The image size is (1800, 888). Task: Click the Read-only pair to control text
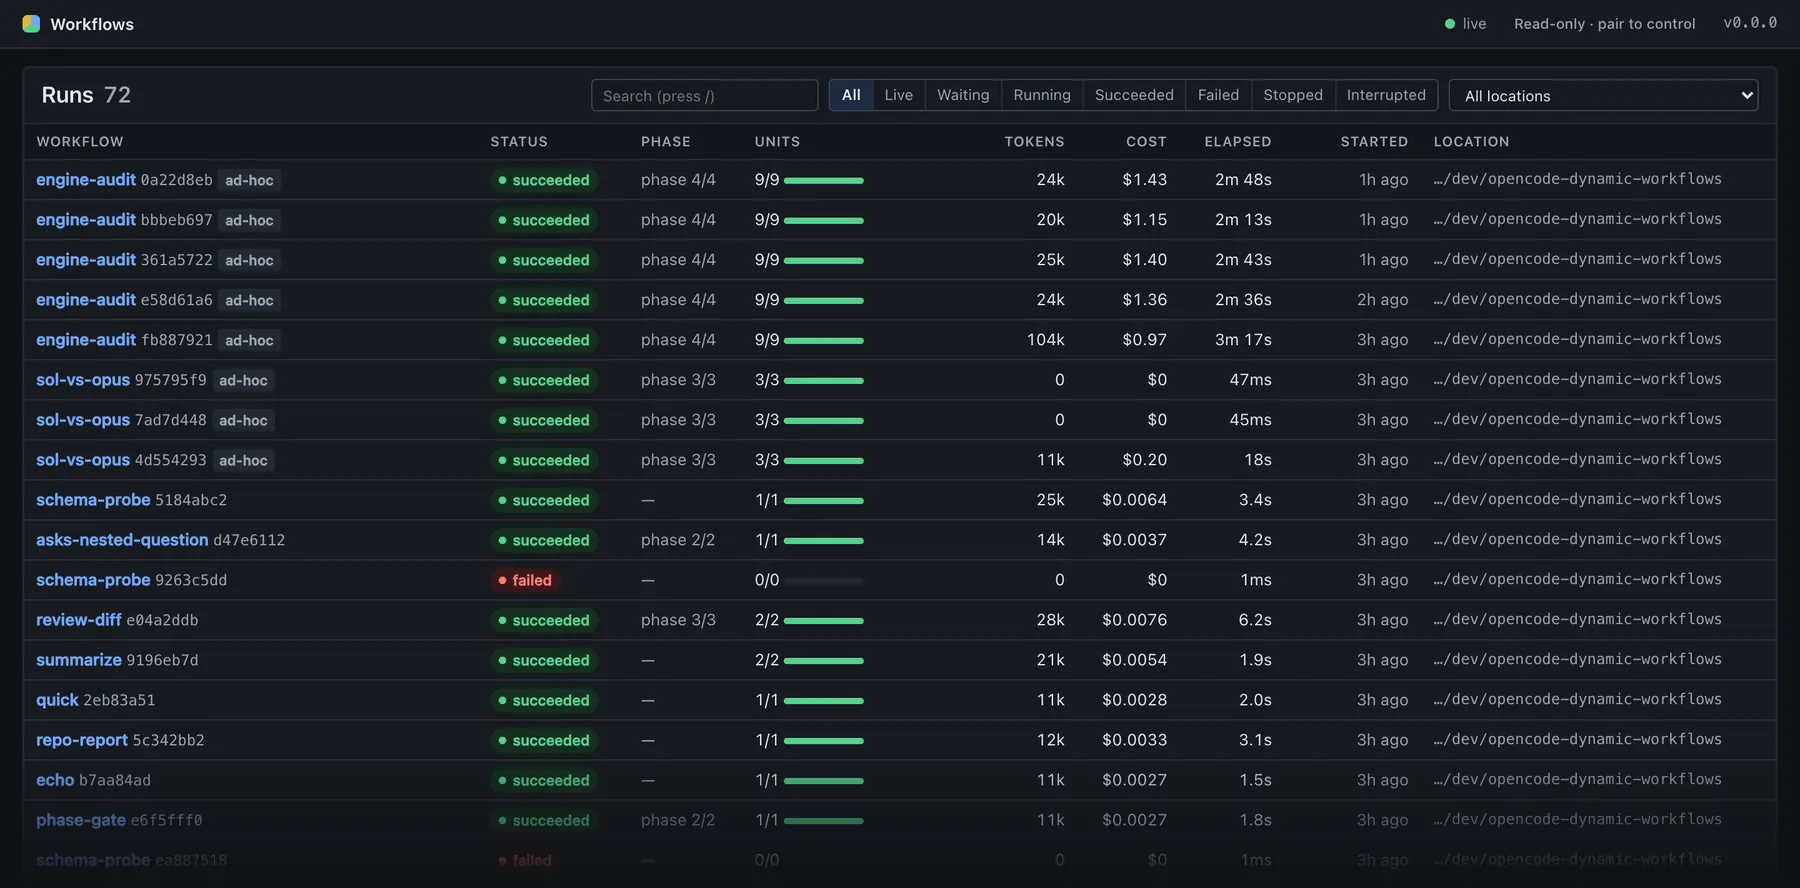coord(1604,24)
